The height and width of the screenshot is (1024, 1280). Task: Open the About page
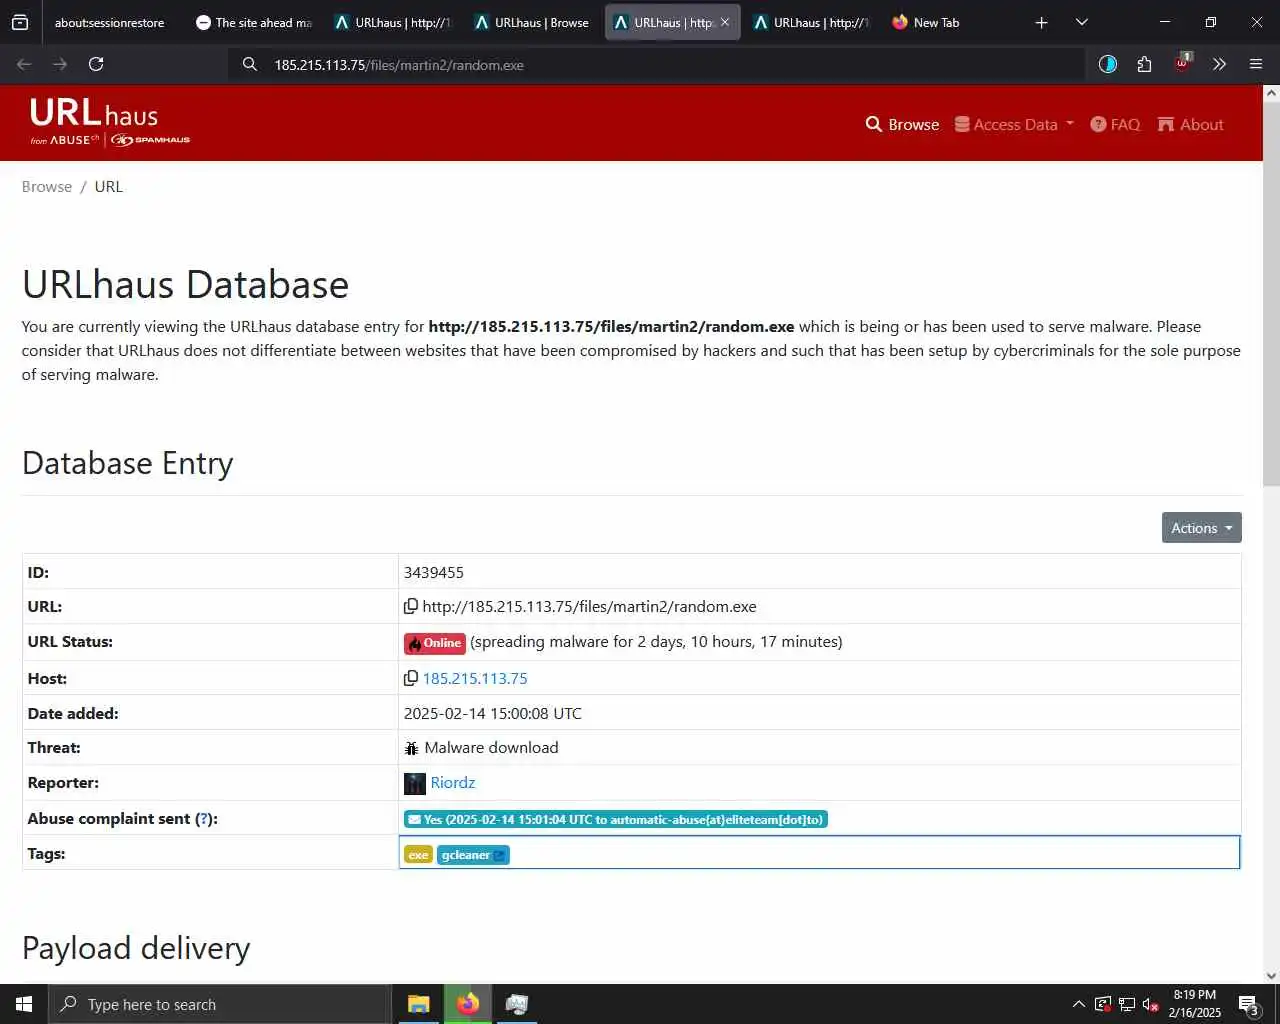coord(1190,124)
